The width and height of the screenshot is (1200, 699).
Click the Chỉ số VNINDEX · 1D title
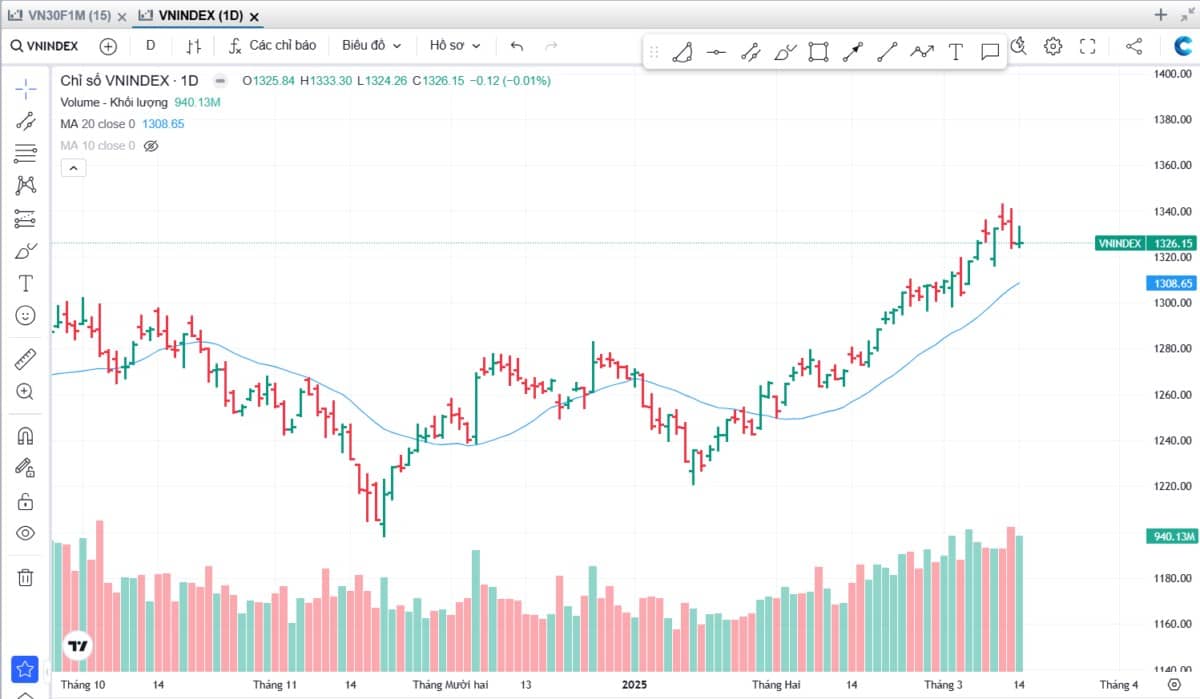(129, 80)
